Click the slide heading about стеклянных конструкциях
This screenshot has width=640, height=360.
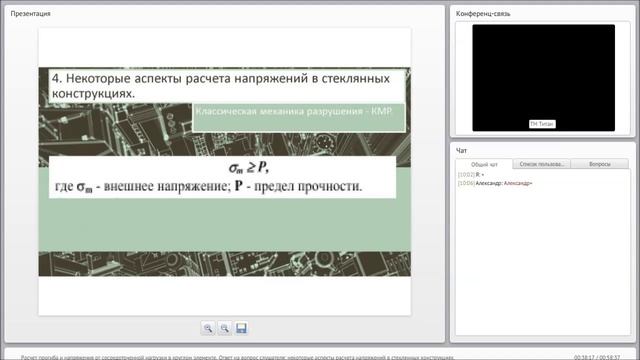[x=227, y=86]
